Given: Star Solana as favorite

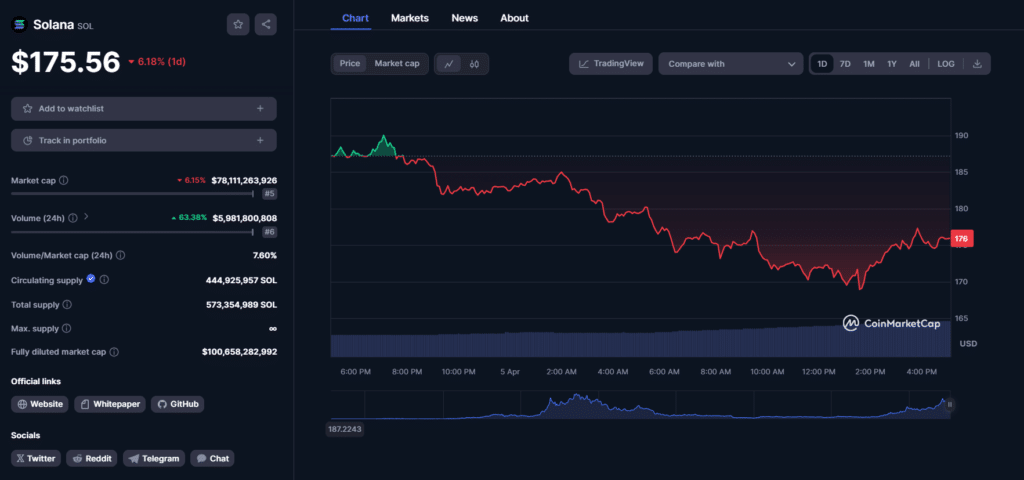Looking at the screenshot, I should [x=238, y=25].
